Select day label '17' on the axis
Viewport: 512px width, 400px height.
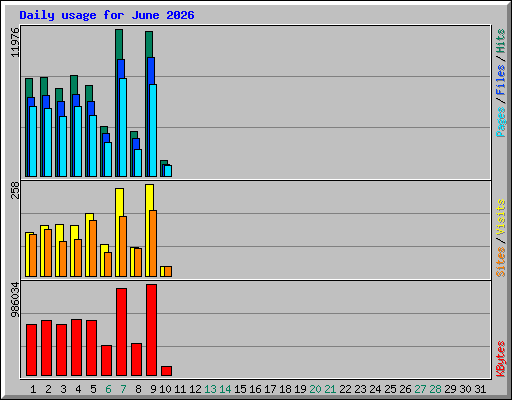pos(270,389)
